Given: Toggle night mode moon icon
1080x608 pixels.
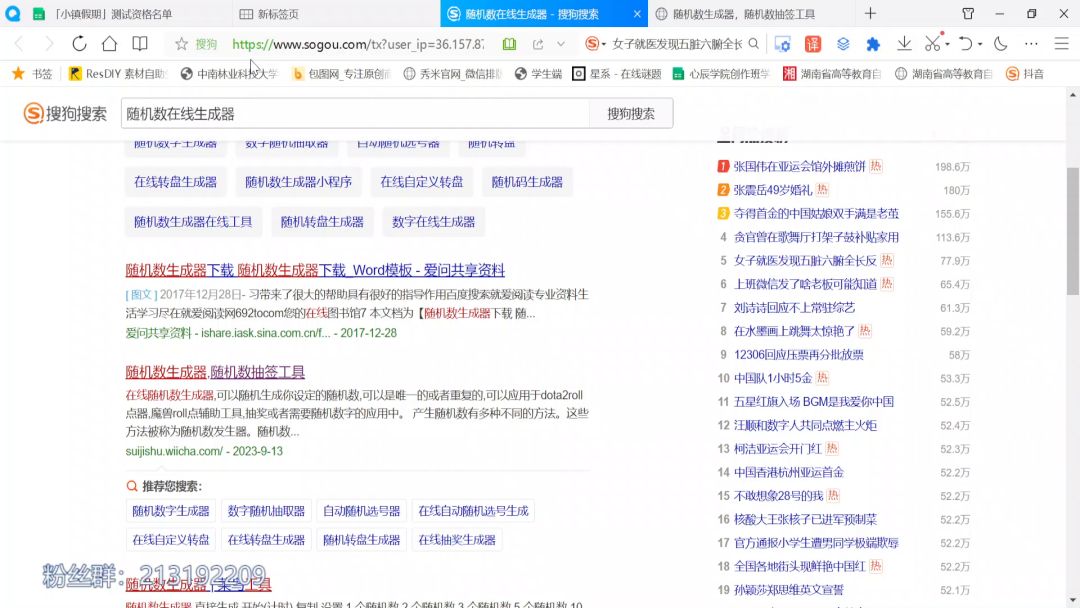Looking at the screenshot, I should point(1000,44).
